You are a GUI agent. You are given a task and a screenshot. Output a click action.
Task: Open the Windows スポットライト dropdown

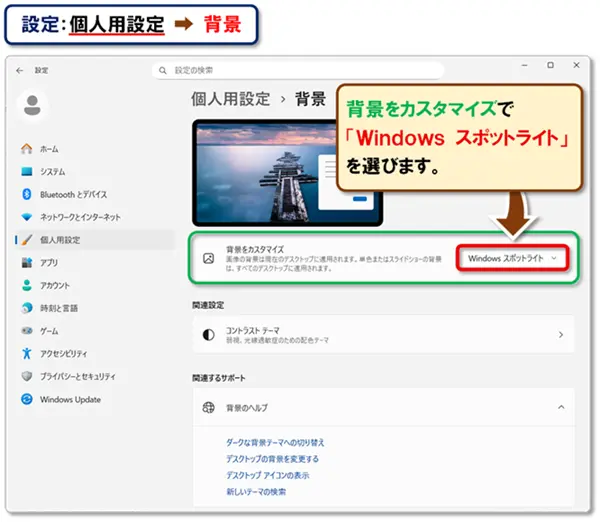coord(512,258)
